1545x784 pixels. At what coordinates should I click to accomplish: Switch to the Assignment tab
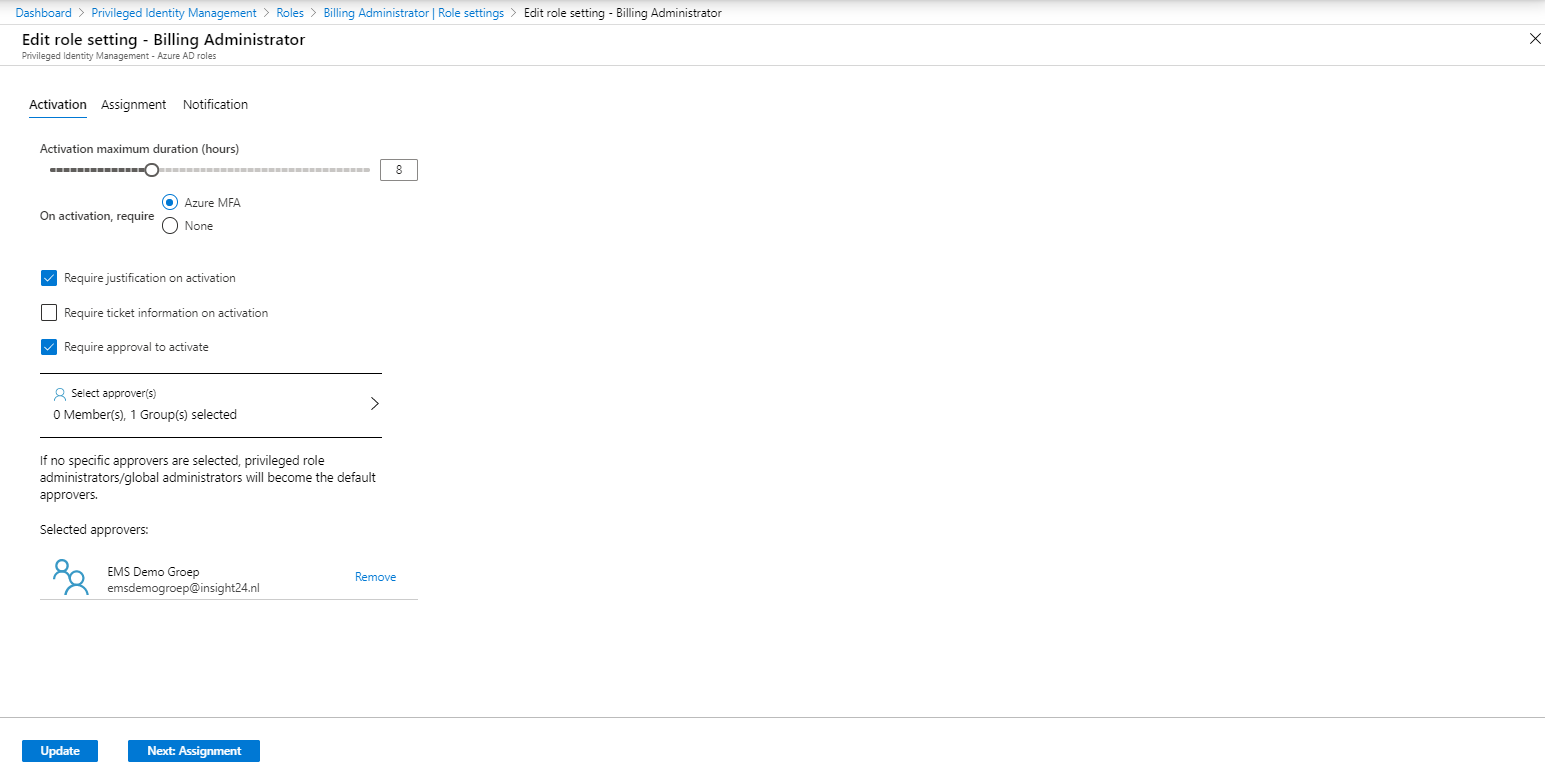click(x=134, y=104)
